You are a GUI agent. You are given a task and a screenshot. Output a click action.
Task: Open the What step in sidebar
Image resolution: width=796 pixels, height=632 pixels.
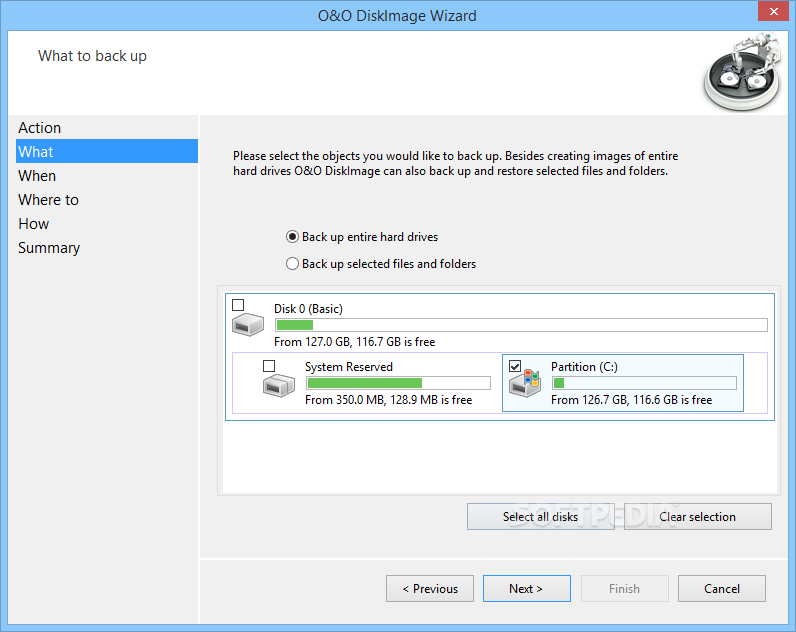pyautogui.click(x=107, y=151)
